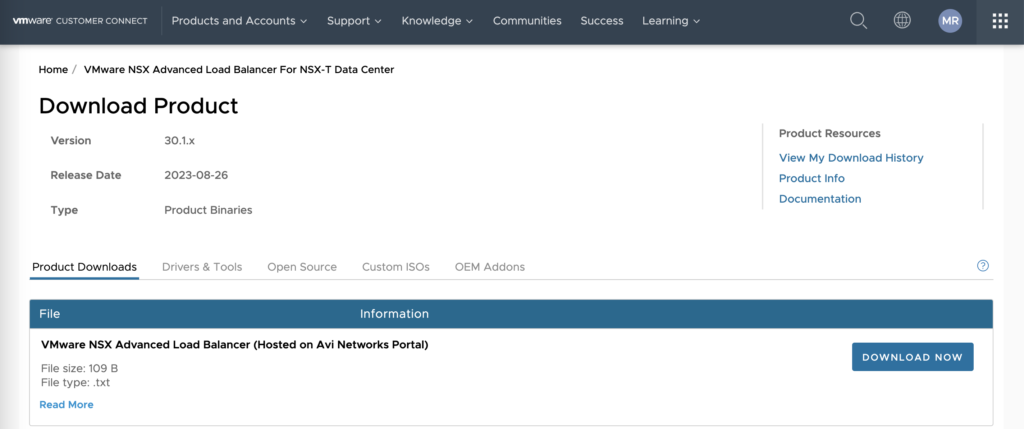Switch to the Drivers & Tools tab

(202, 267)
